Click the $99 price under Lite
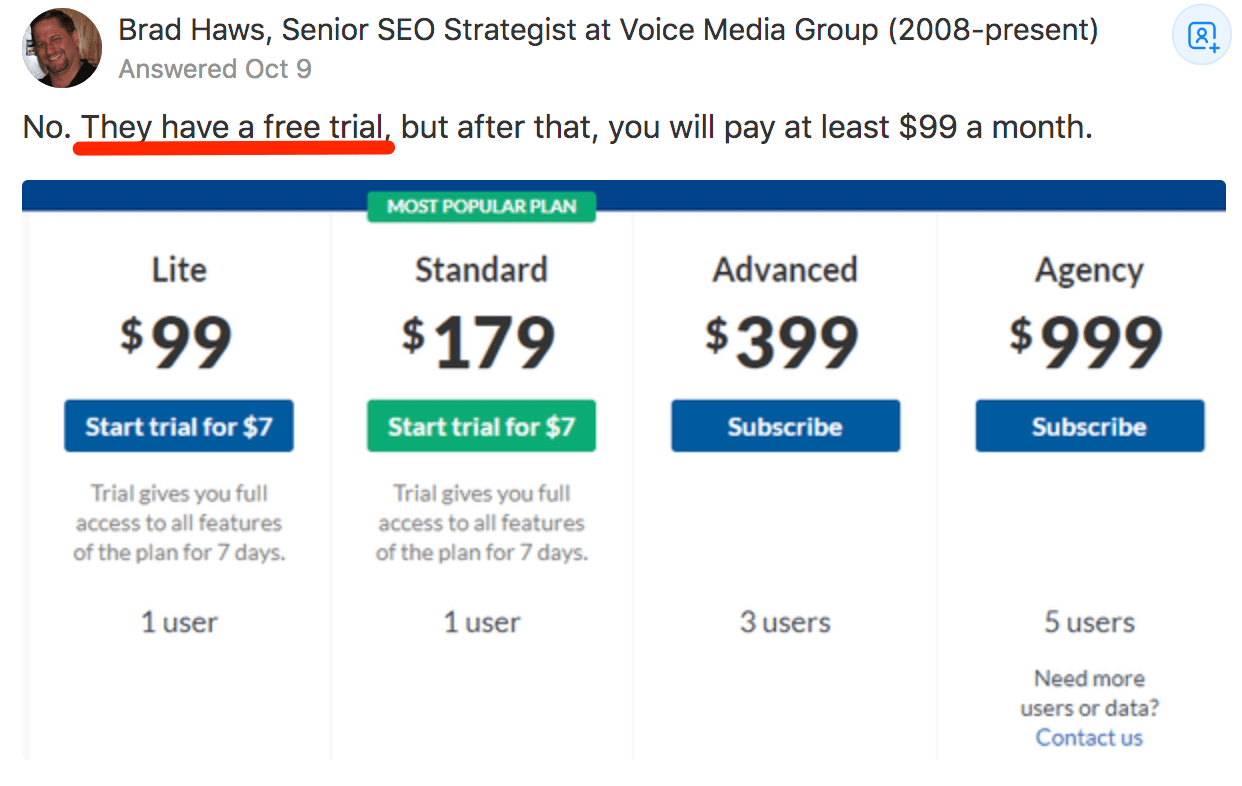This screenshot has width=1242, height=786. [178, 341]
